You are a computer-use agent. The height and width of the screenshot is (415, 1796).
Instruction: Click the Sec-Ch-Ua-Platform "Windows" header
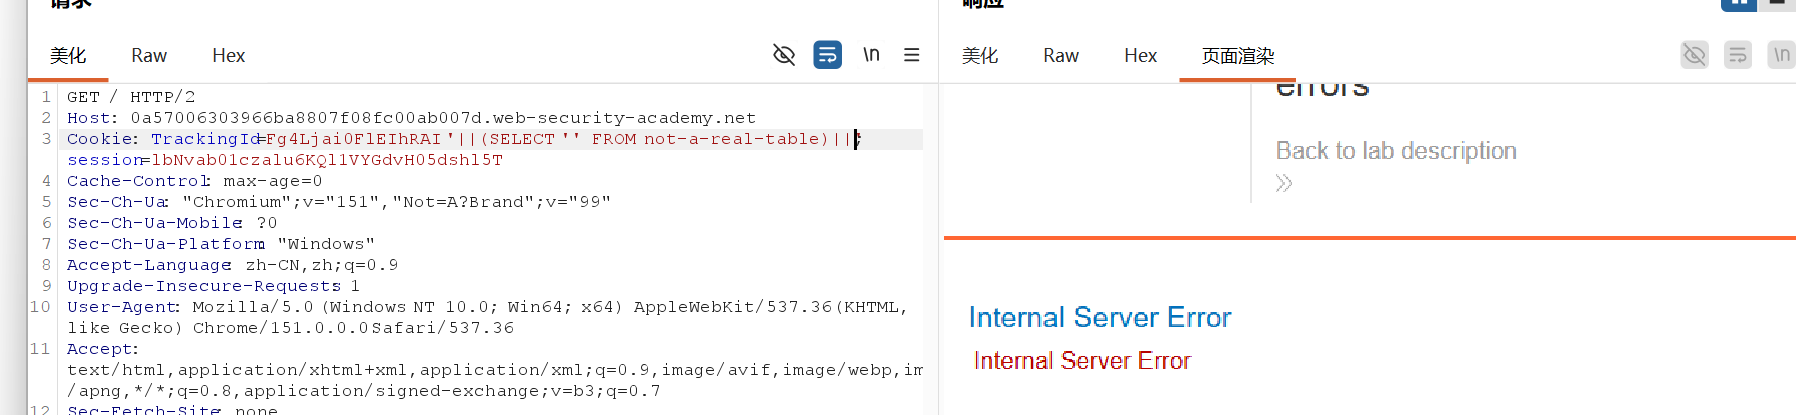pos(221,244)
